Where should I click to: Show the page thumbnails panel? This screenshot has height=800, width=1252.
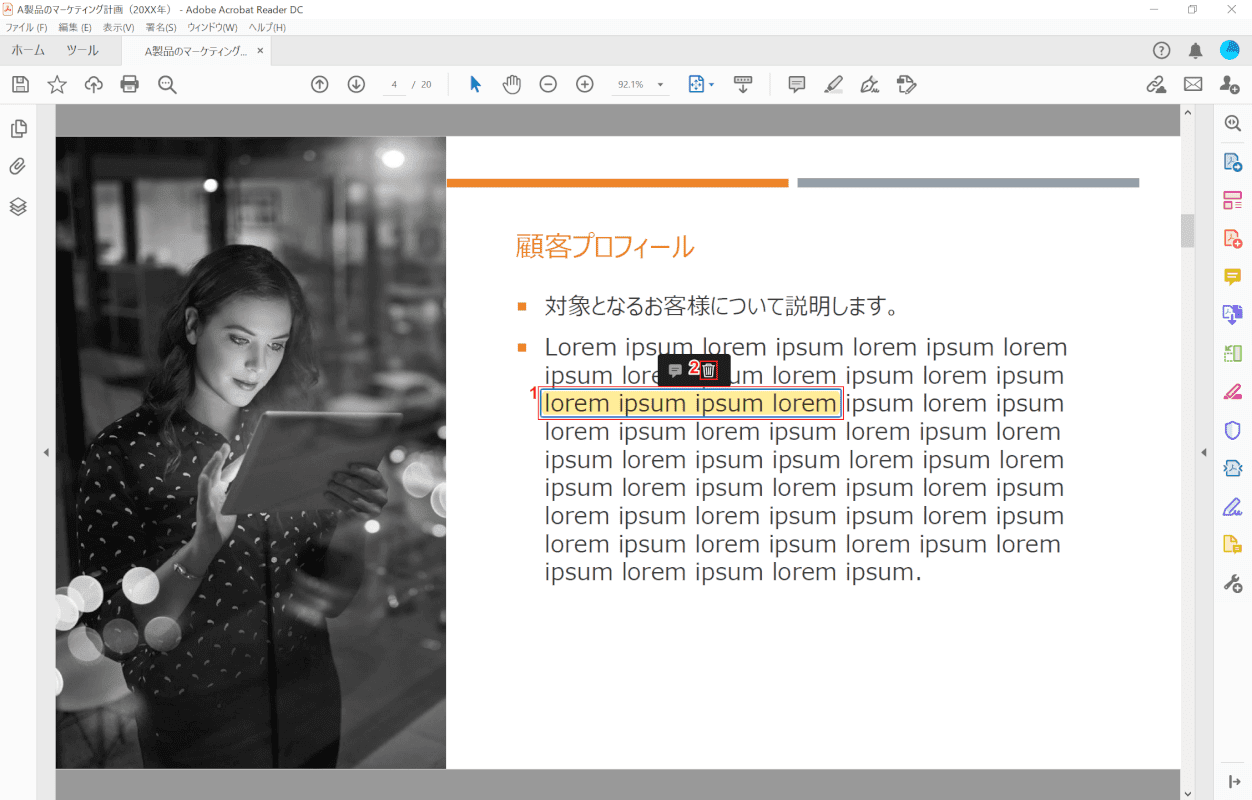point(18,129)
